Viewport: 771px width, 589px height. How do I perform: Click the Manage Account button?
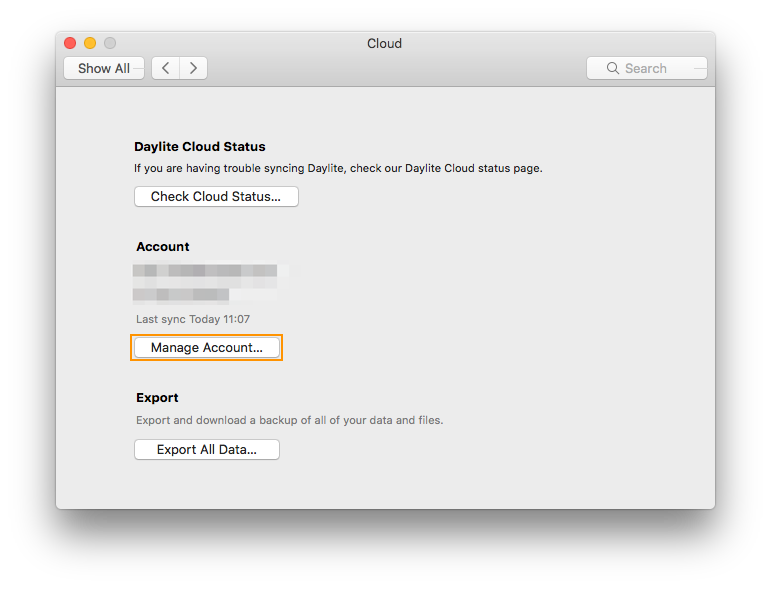(207, 348)
